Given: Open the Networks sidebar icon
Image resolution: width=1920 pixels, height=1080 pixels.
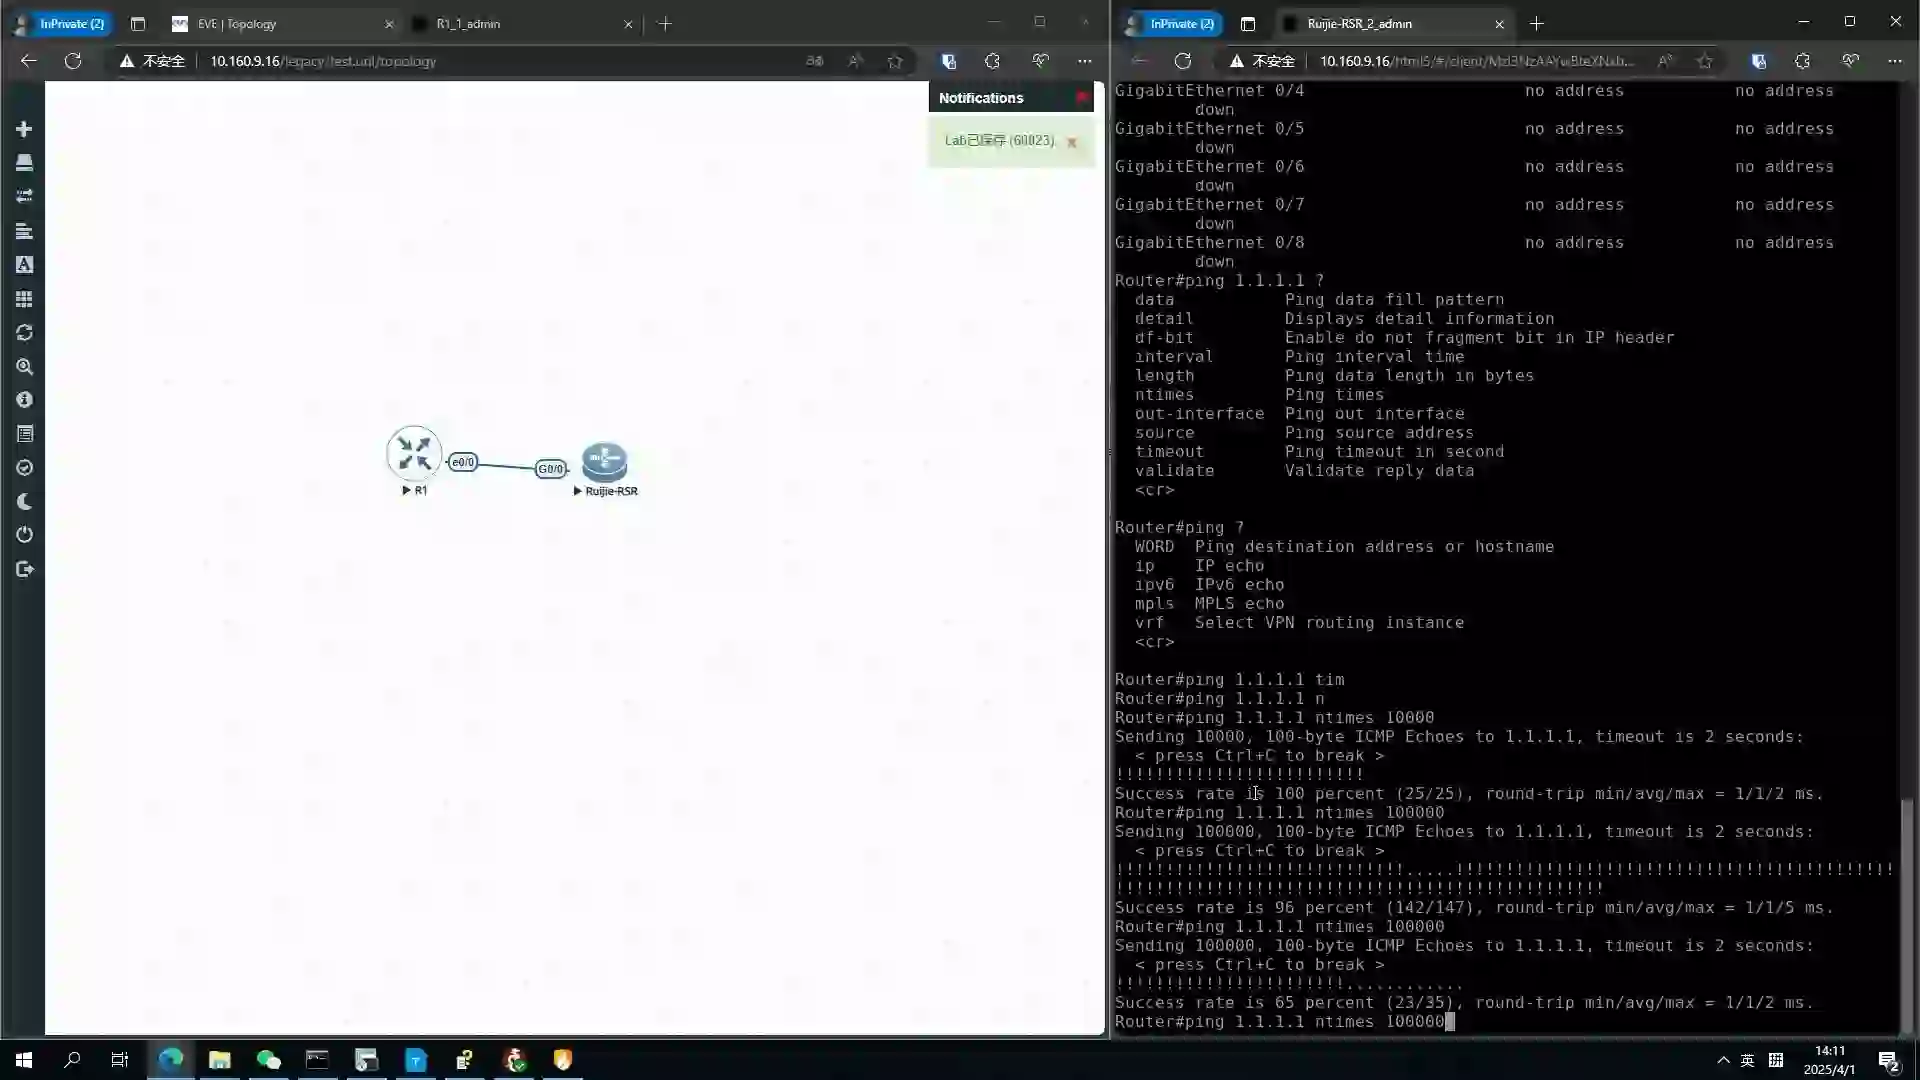Looking at the screenshot, I should tap(24, 196).
